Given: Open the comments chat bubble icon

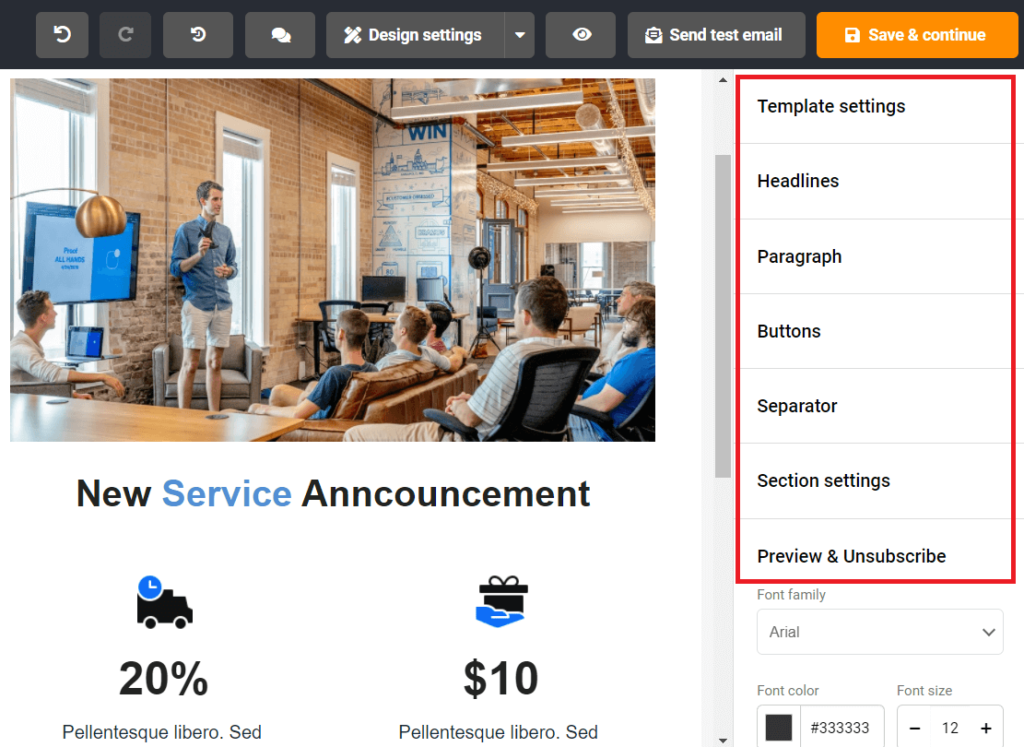Looking at the screenshot, I should (280, 35).
